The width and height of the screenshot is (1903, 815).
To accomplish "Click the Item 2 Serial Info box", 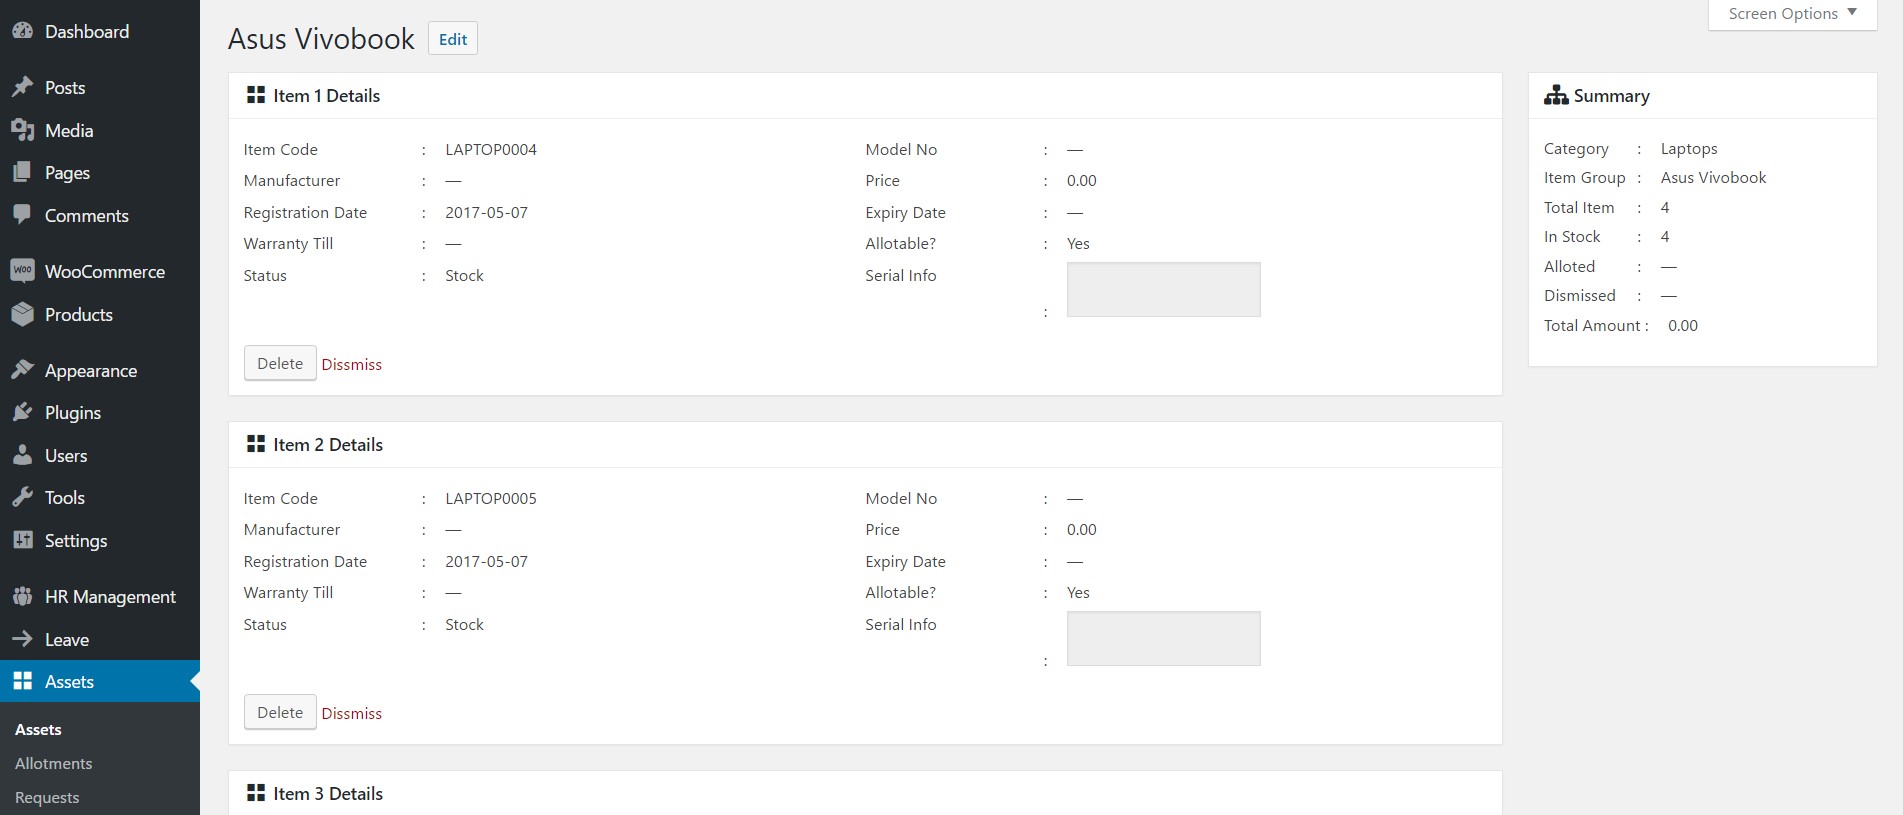I will [1163, 638].
